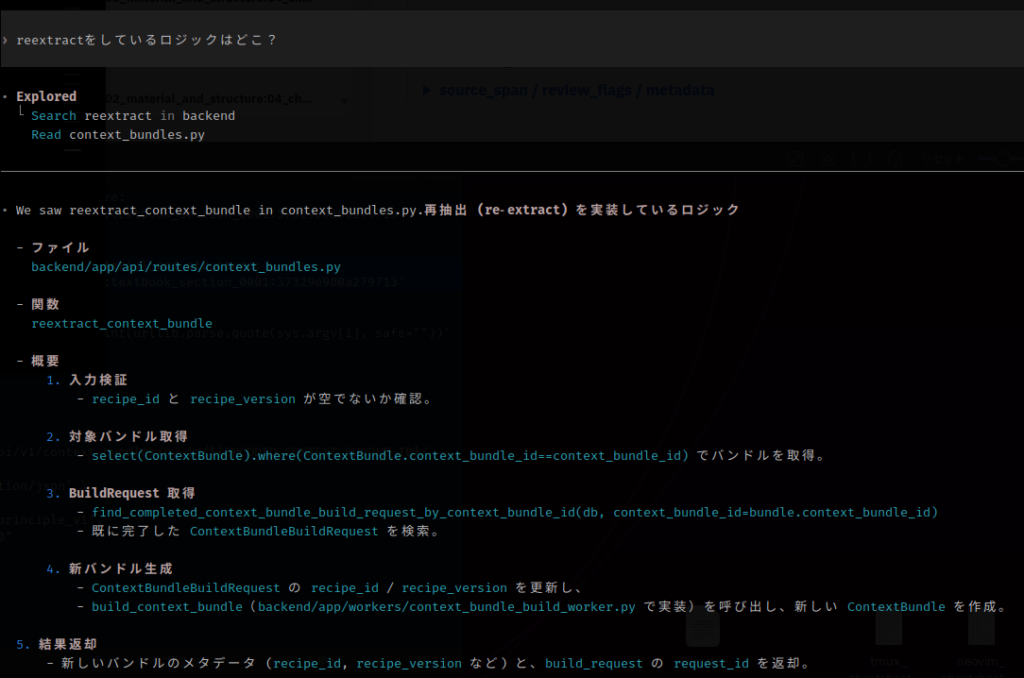Click the 'build_context_bundle' function reference
1024x678 pixels.
[x=167, y=607]
